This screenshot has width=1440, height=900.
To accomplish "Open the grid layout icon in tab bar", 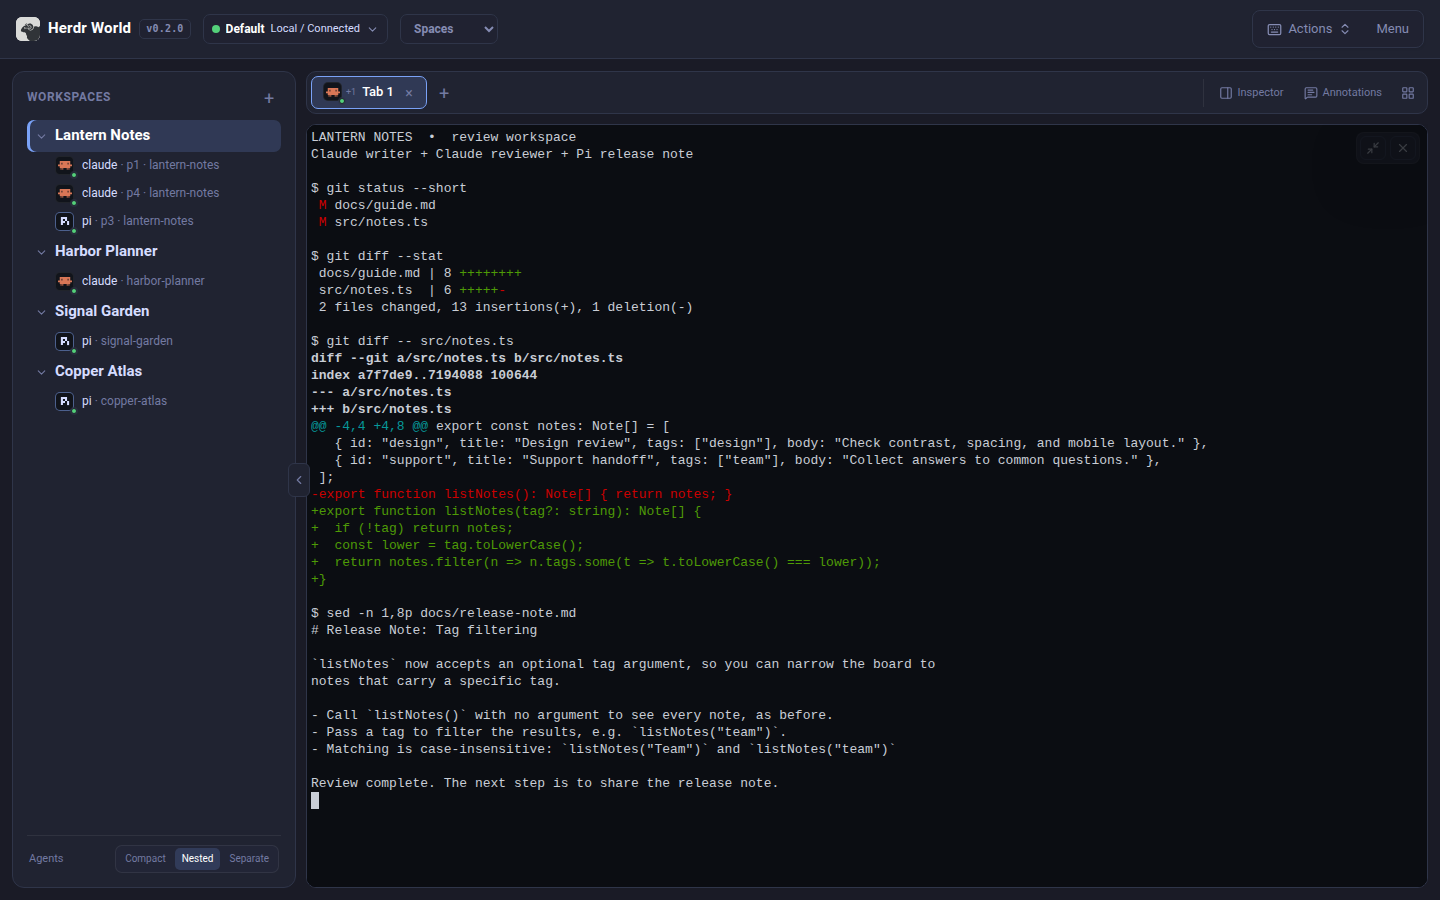I will click(x=1408, y=93).
